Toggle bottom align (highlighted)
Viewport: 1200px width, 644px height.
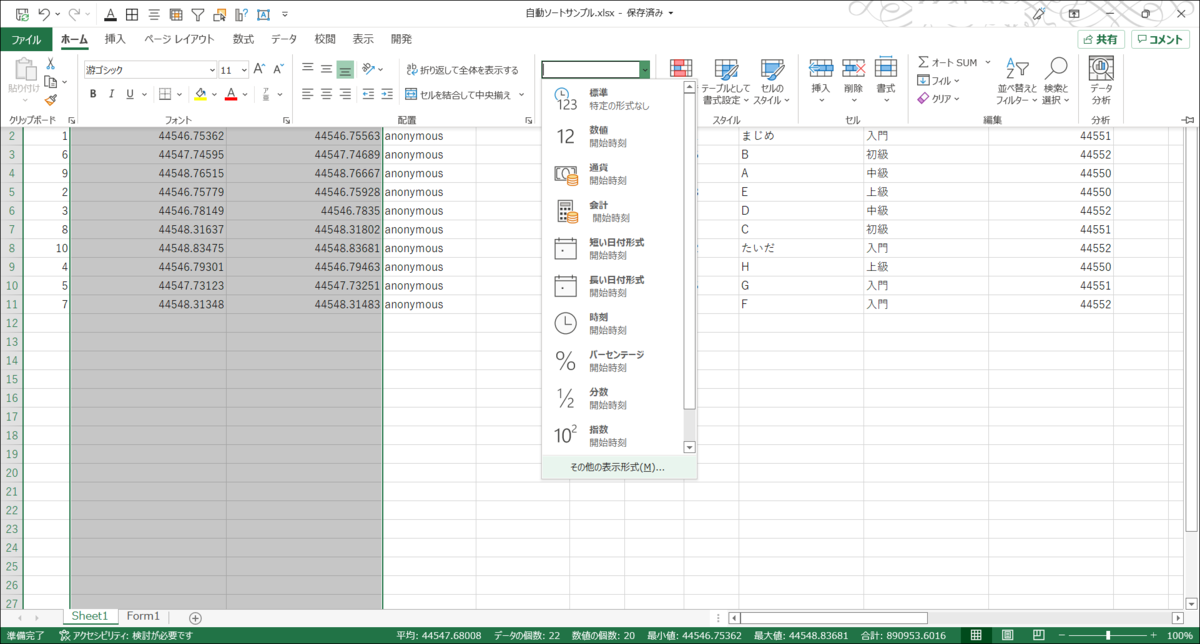[345, 69]
